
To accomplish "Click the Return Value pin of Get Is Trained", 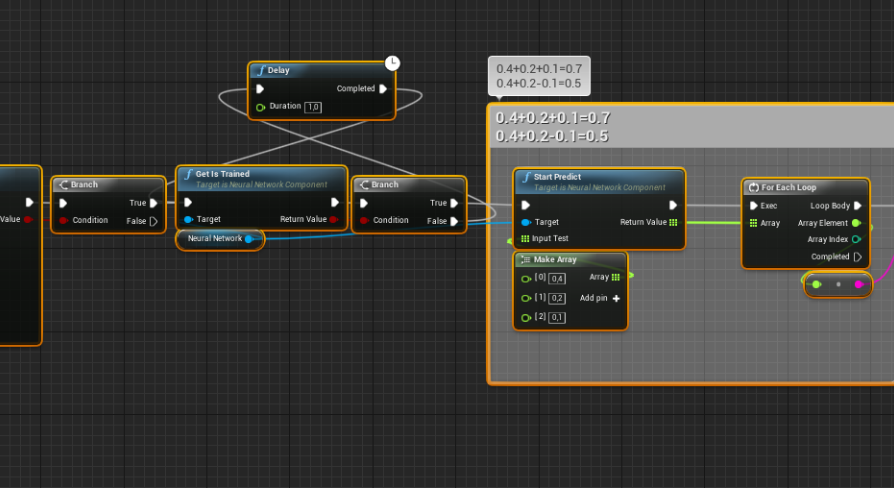I will click(x=335, y=219).
